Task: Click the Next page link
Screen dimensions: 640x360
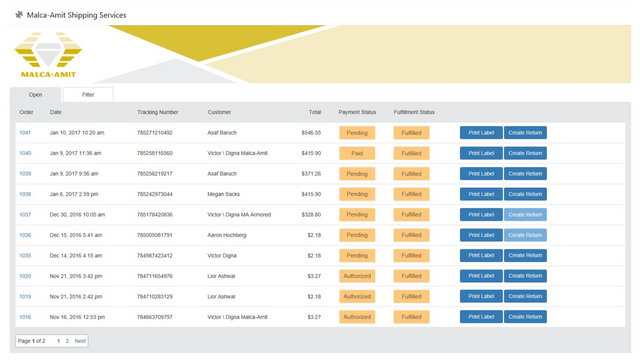Action: pos(80,341)
